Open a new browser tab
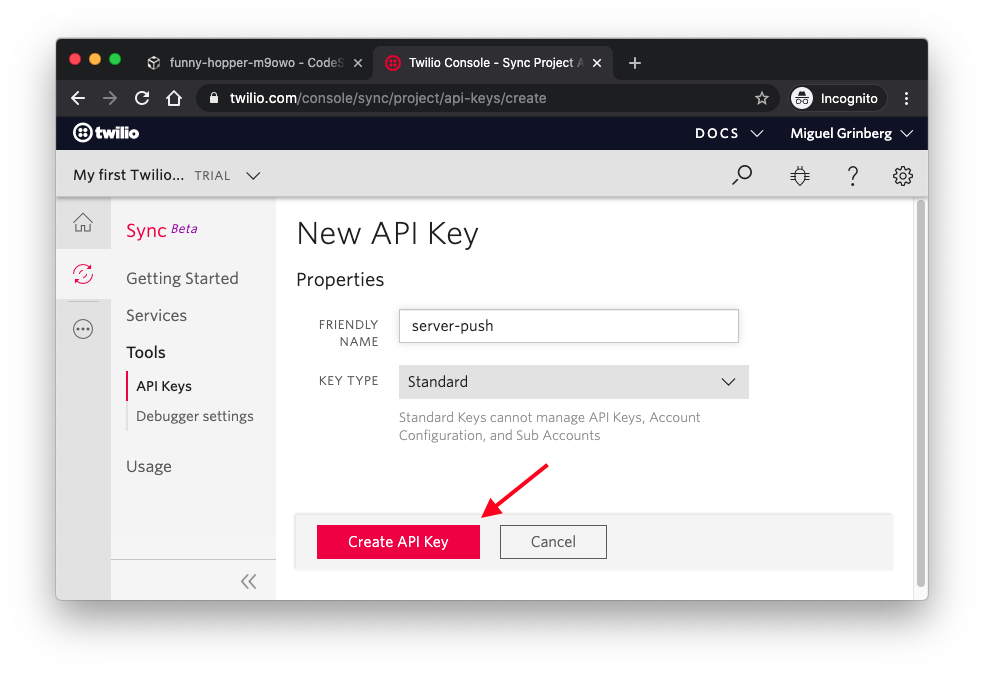The image size is (984, 674). pyautogui.click(x=634, y=63)
